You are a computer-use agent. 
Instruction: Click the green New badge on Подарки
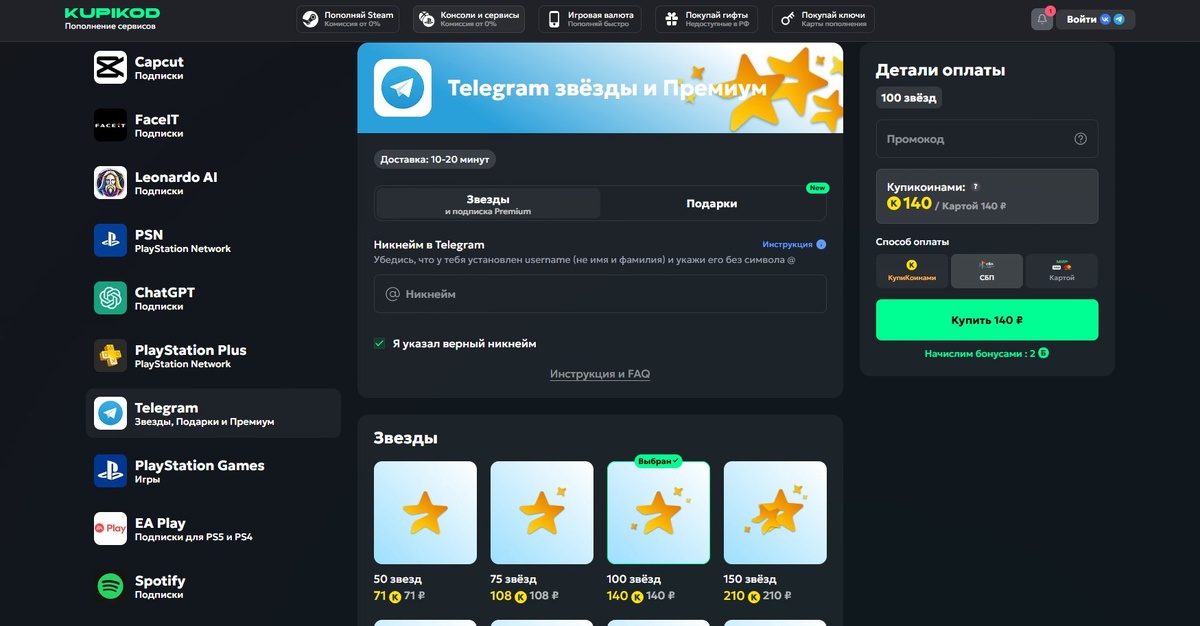tap(818, 188)
